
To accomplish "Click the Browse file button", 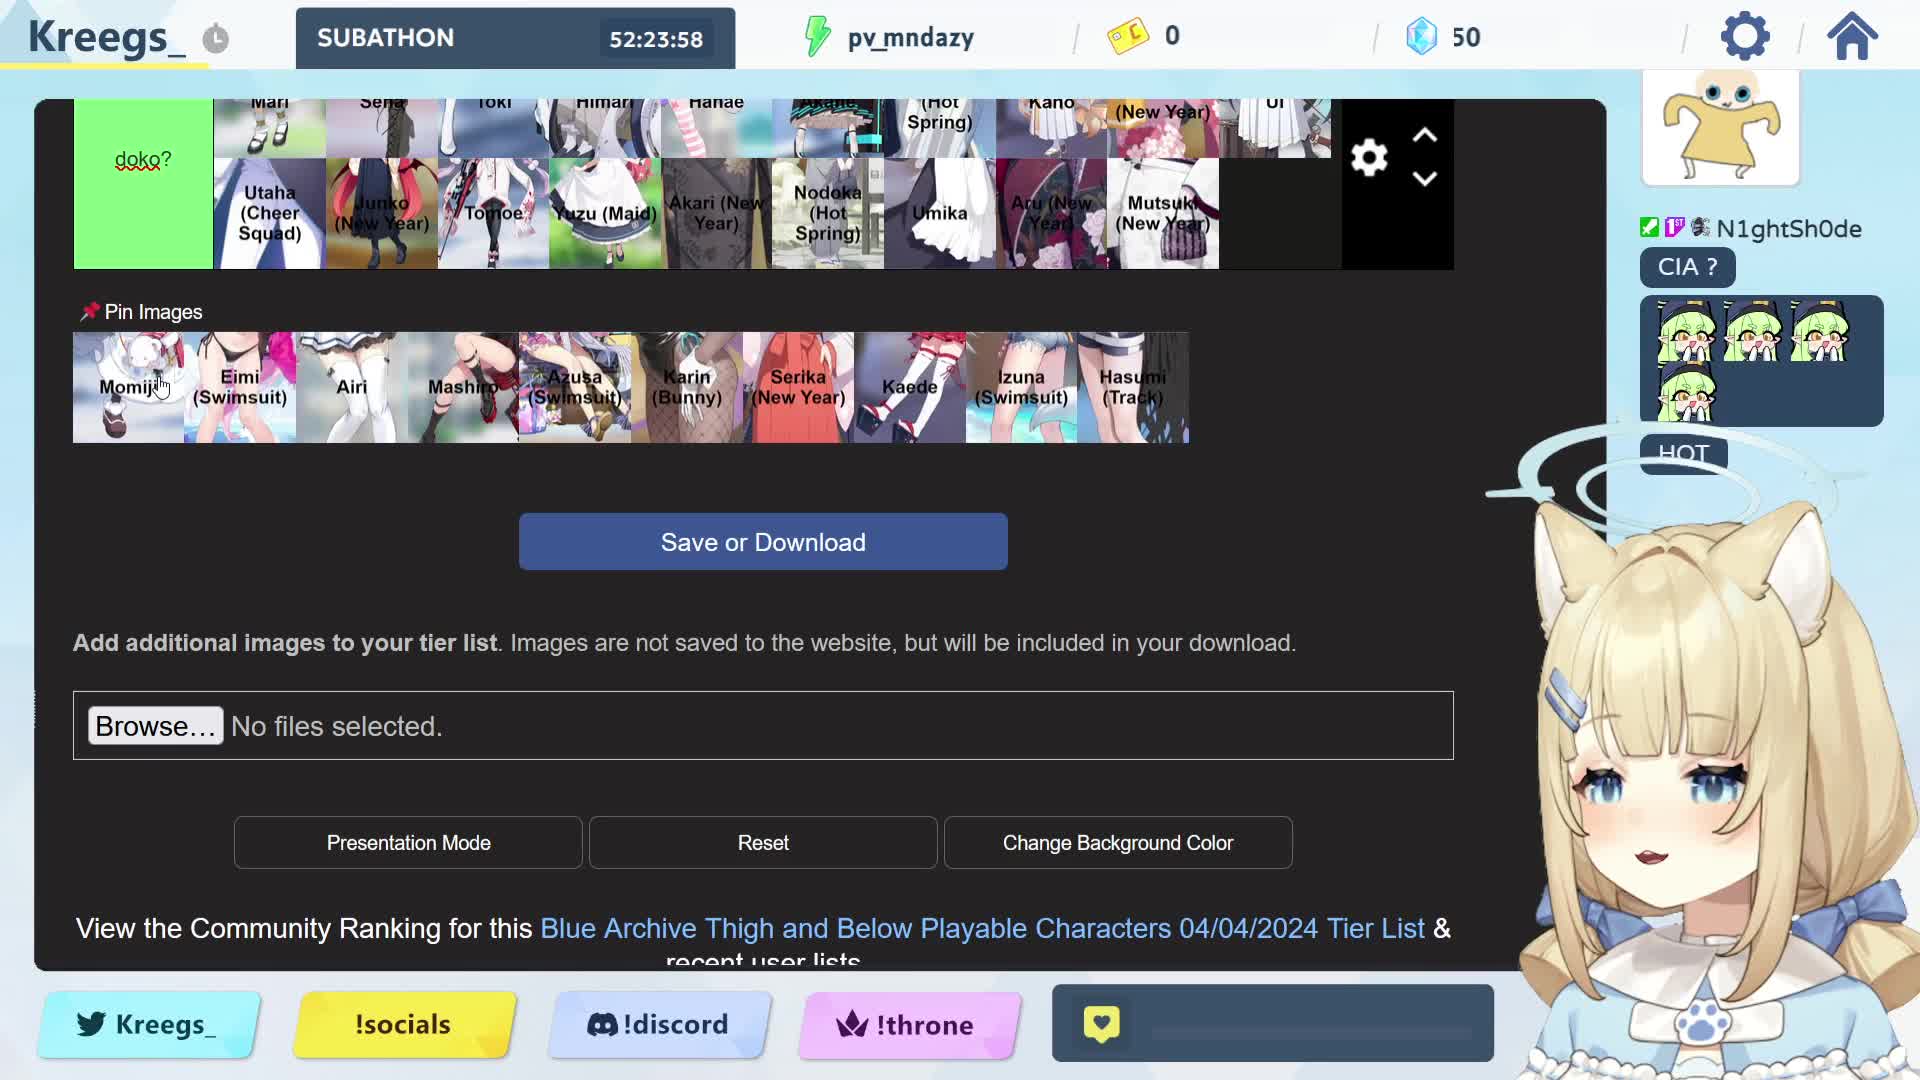I will point(155,726).
